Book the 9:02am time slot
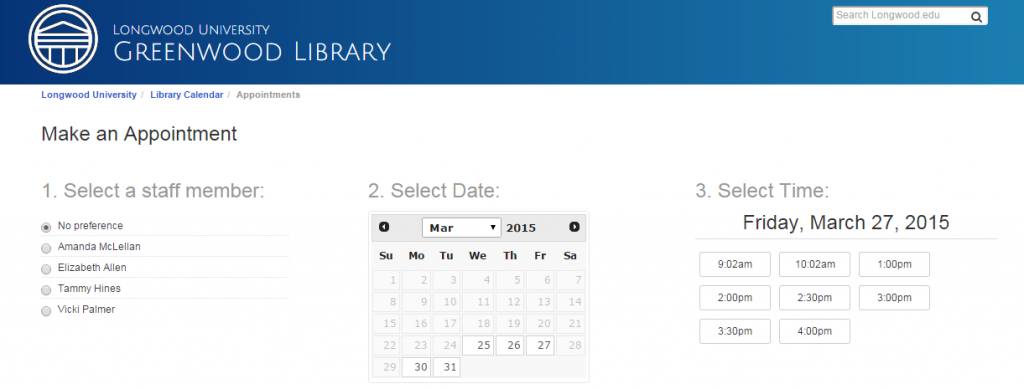The width and height of the screenshot is (1024, 389). 735,264
